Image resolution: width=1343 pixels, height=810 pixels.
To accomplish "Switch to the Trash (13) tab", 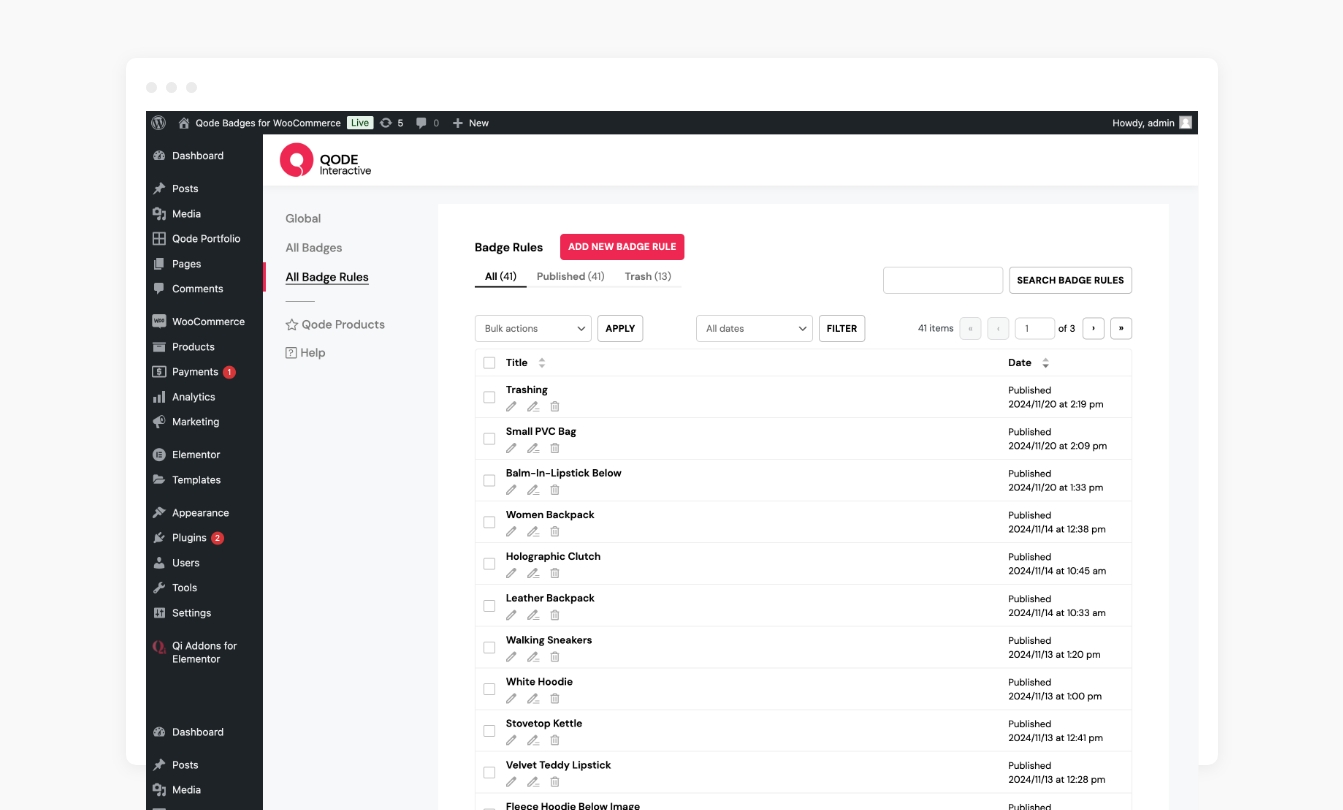I will (x=648, y=276).
